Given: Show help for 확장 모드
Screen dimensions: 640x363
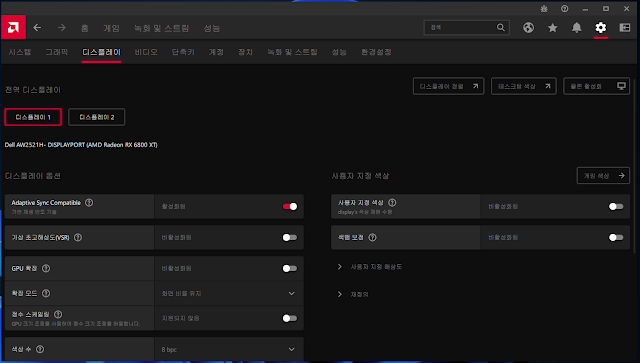Looking at the screenshot, I should (x=46, y=293).
